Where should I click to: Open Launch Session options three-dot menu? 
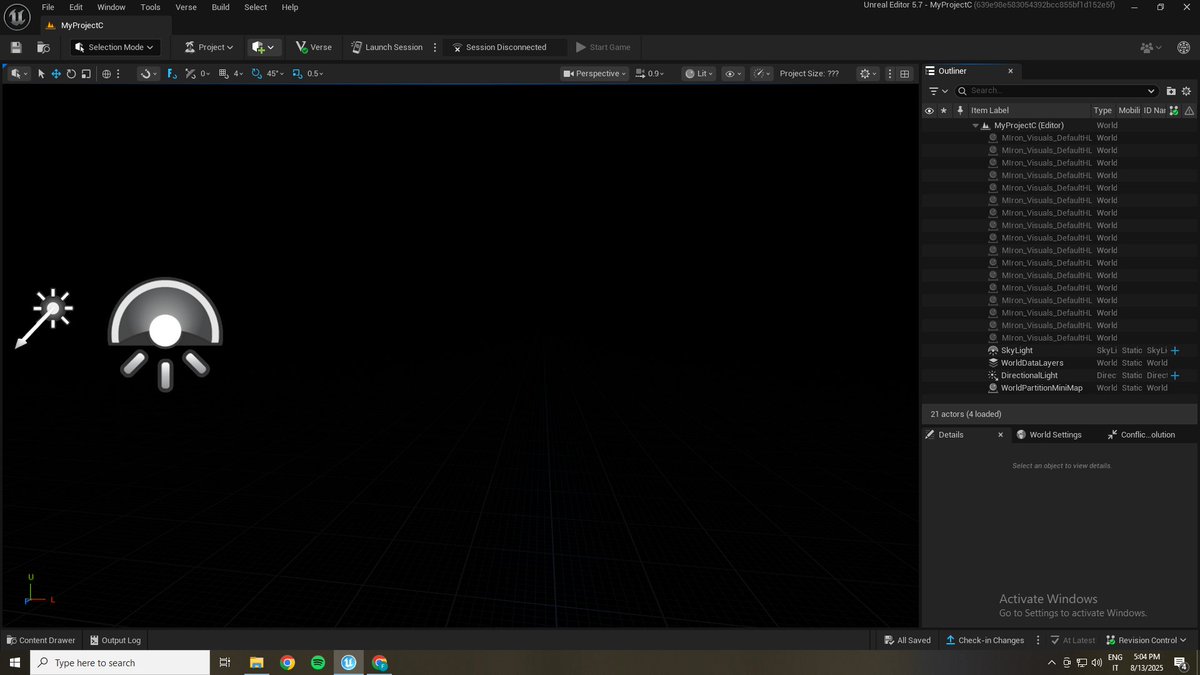pyautogui.click(x=433, y=47)
